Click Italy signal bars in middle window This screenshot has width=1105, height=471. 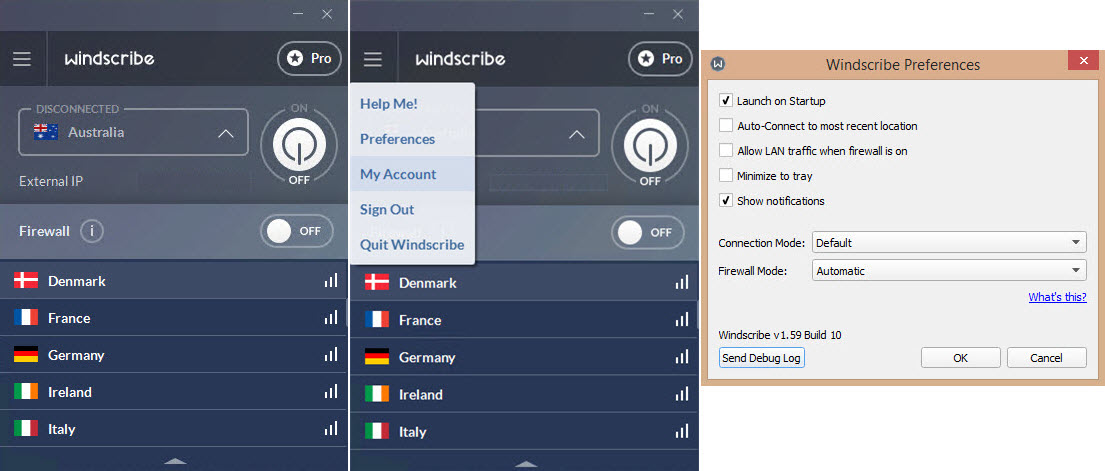point(681,432)
